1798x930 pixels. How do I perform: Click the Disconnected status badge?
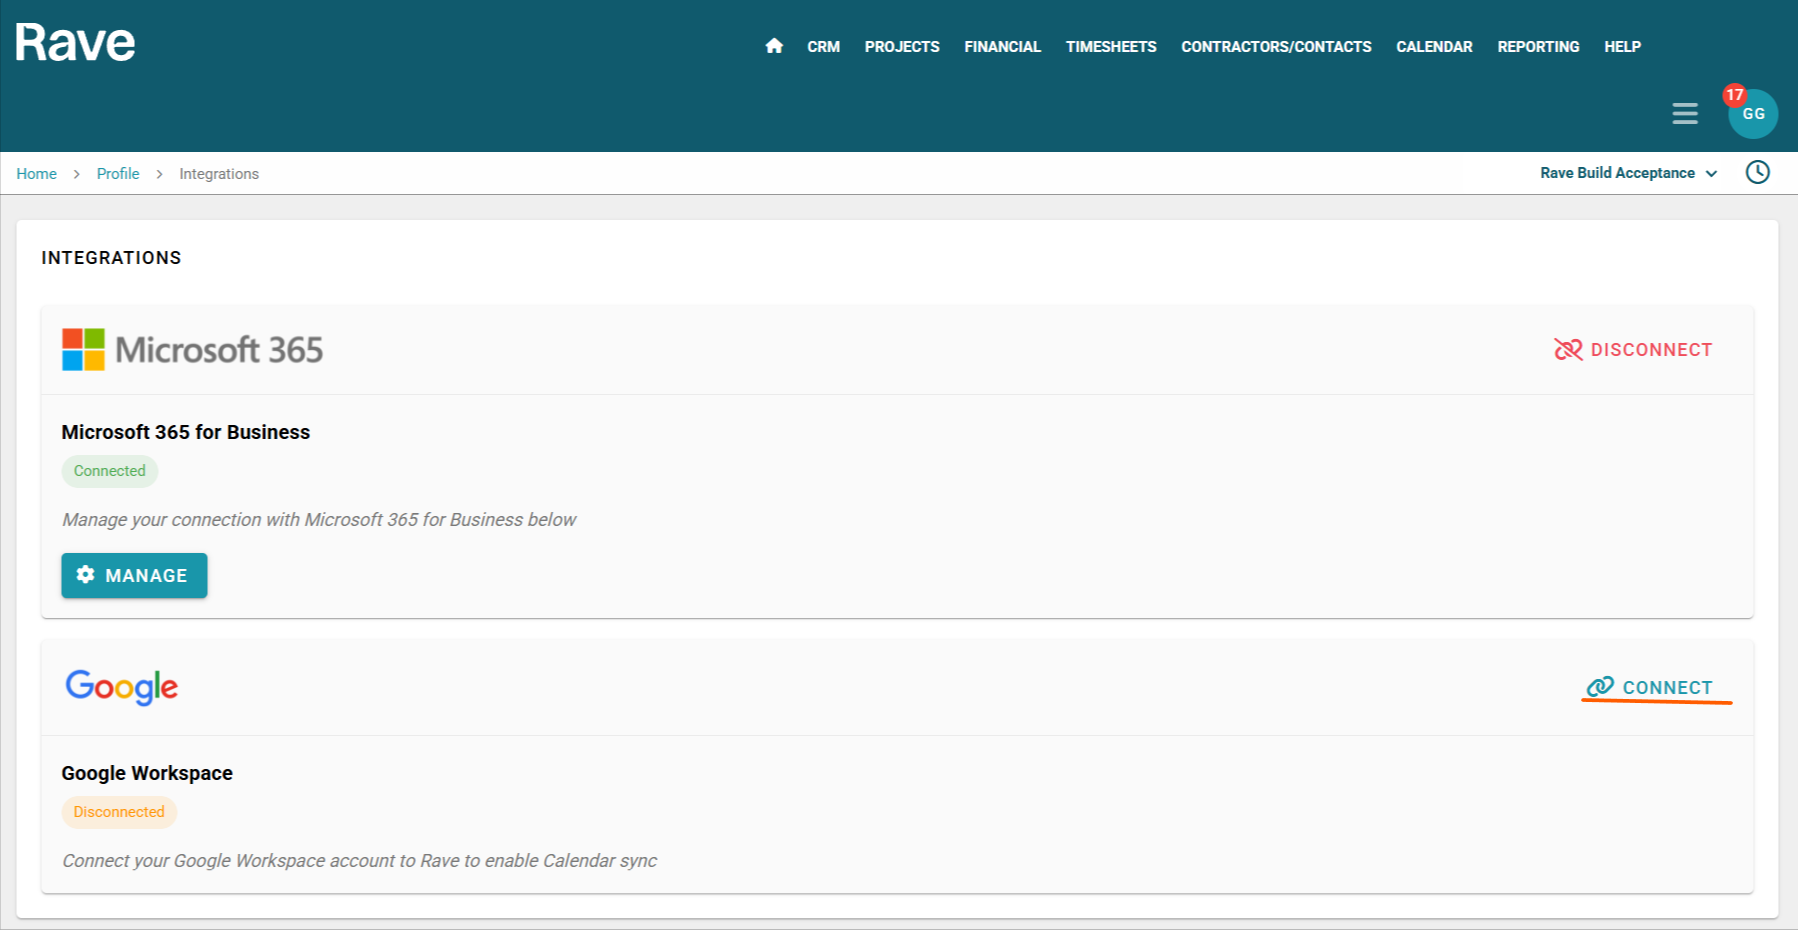tap(119, 812)
